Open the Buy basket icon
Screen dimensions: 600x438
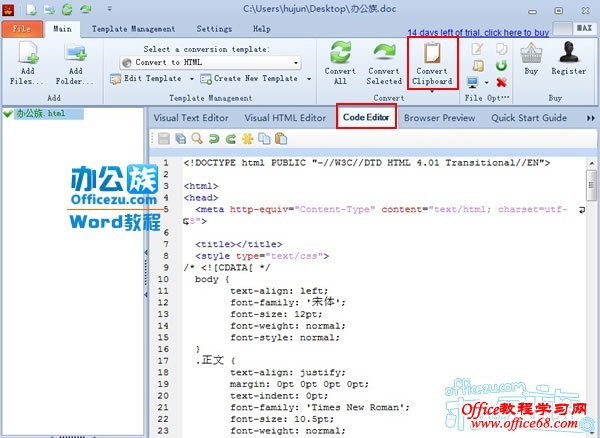(531, 53)
